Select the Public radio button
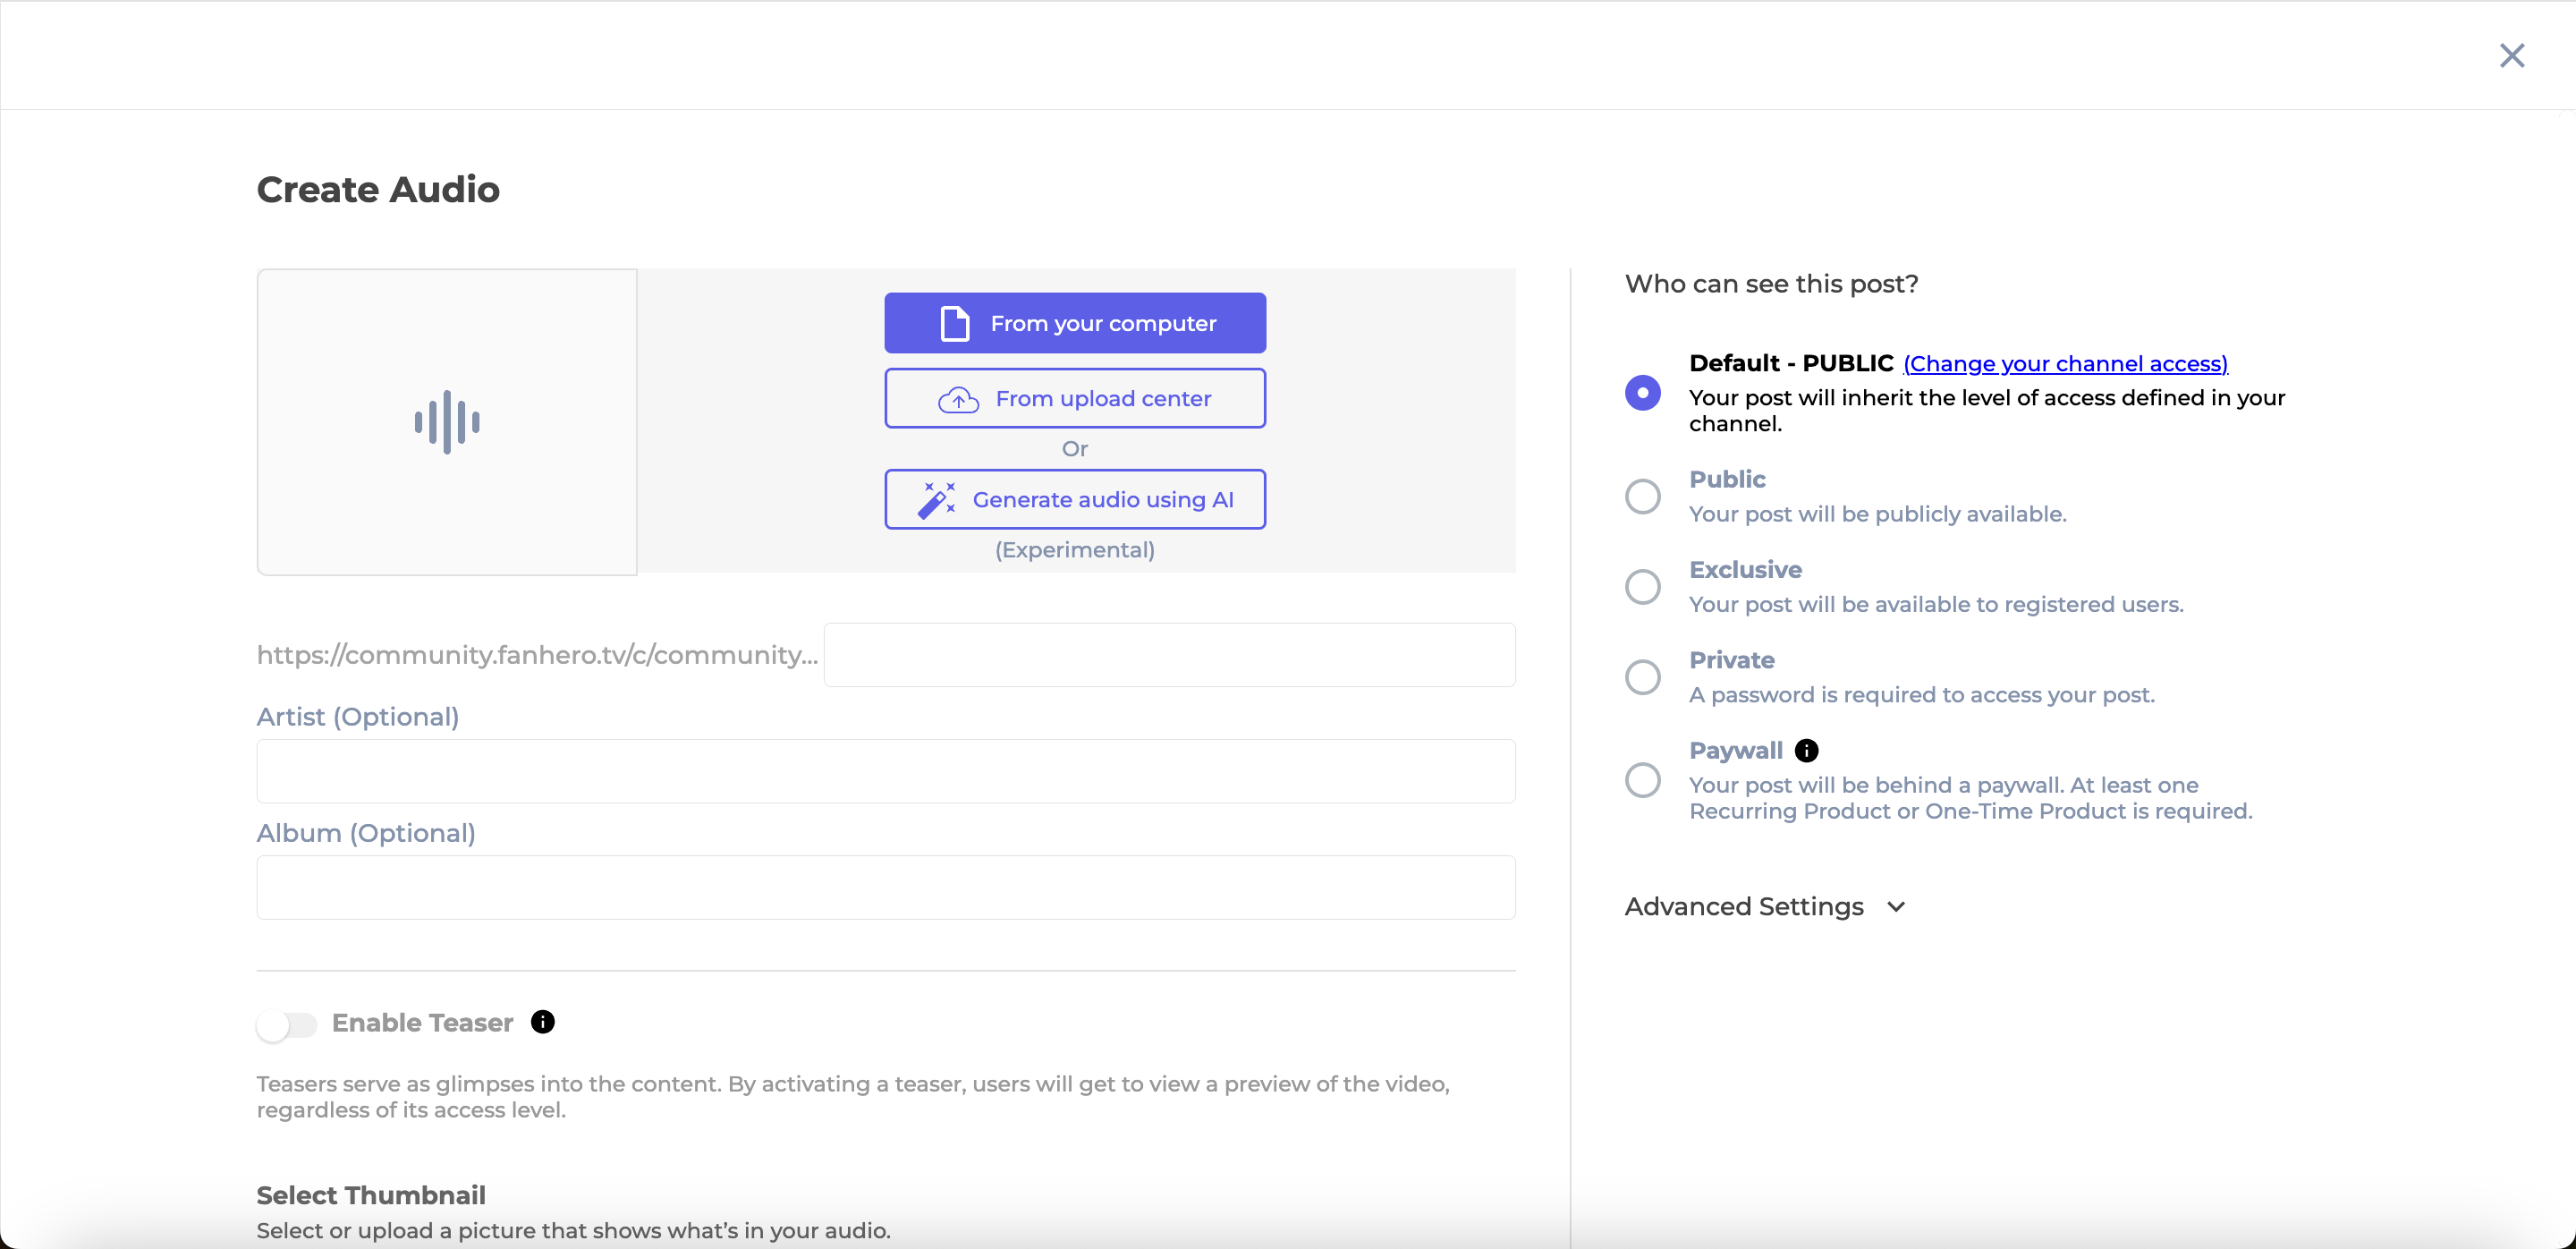 1642,496
